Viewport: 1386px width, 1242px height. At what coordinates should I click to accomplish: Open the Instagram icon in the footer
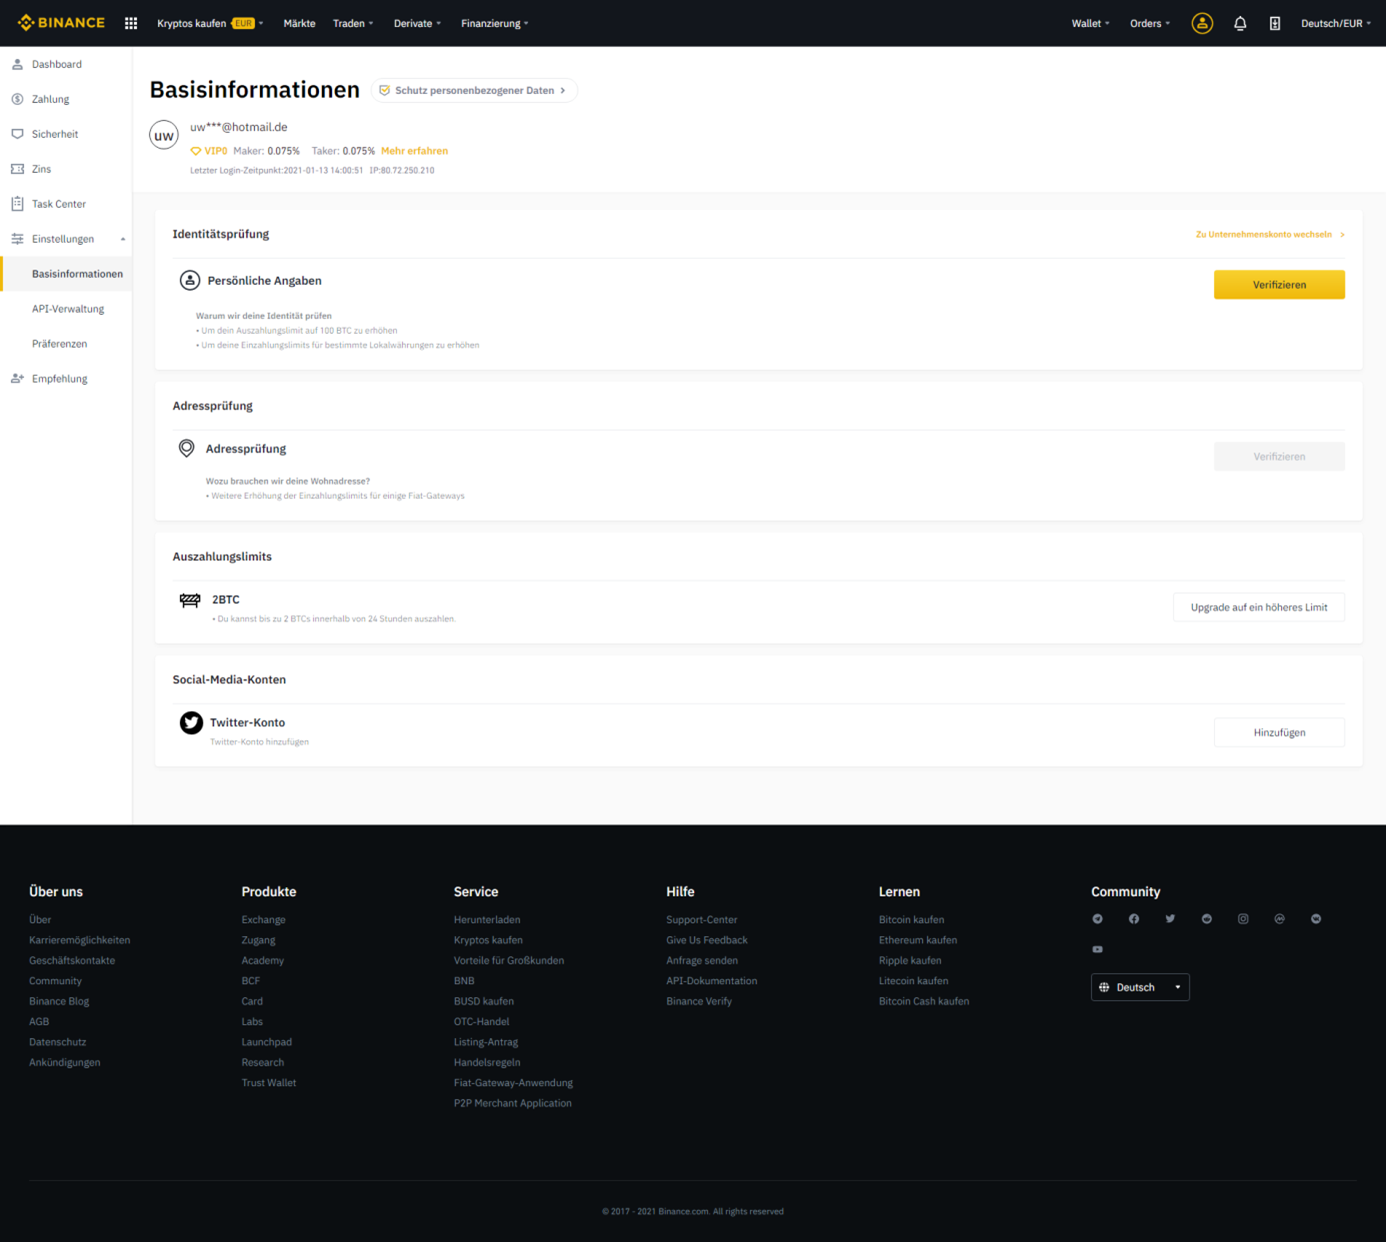(x=1243, y=918)
